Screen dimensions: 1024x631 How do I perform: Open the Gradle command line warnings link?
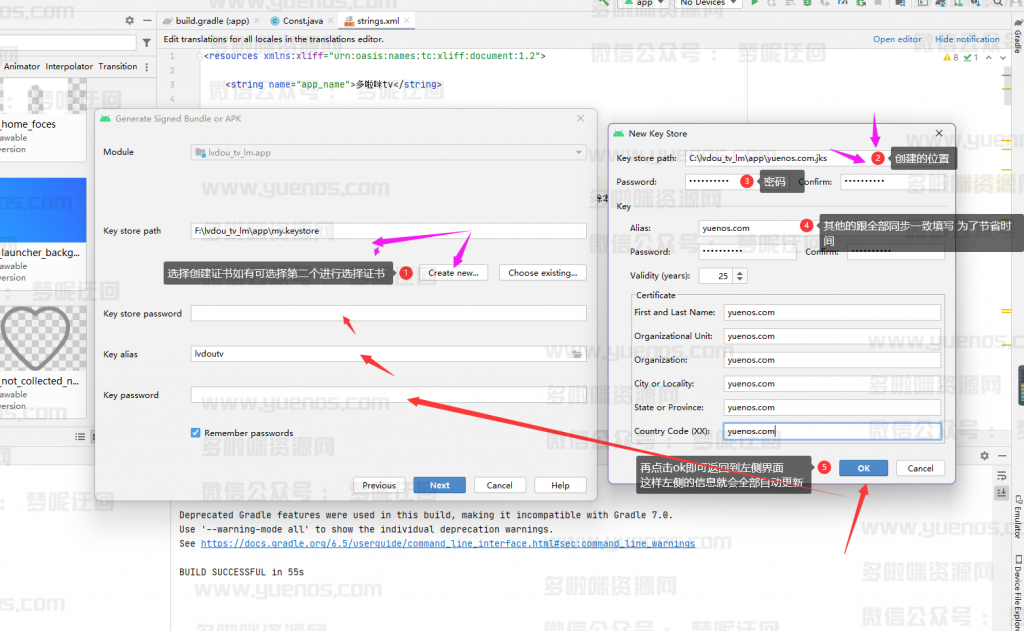point(448,544)
